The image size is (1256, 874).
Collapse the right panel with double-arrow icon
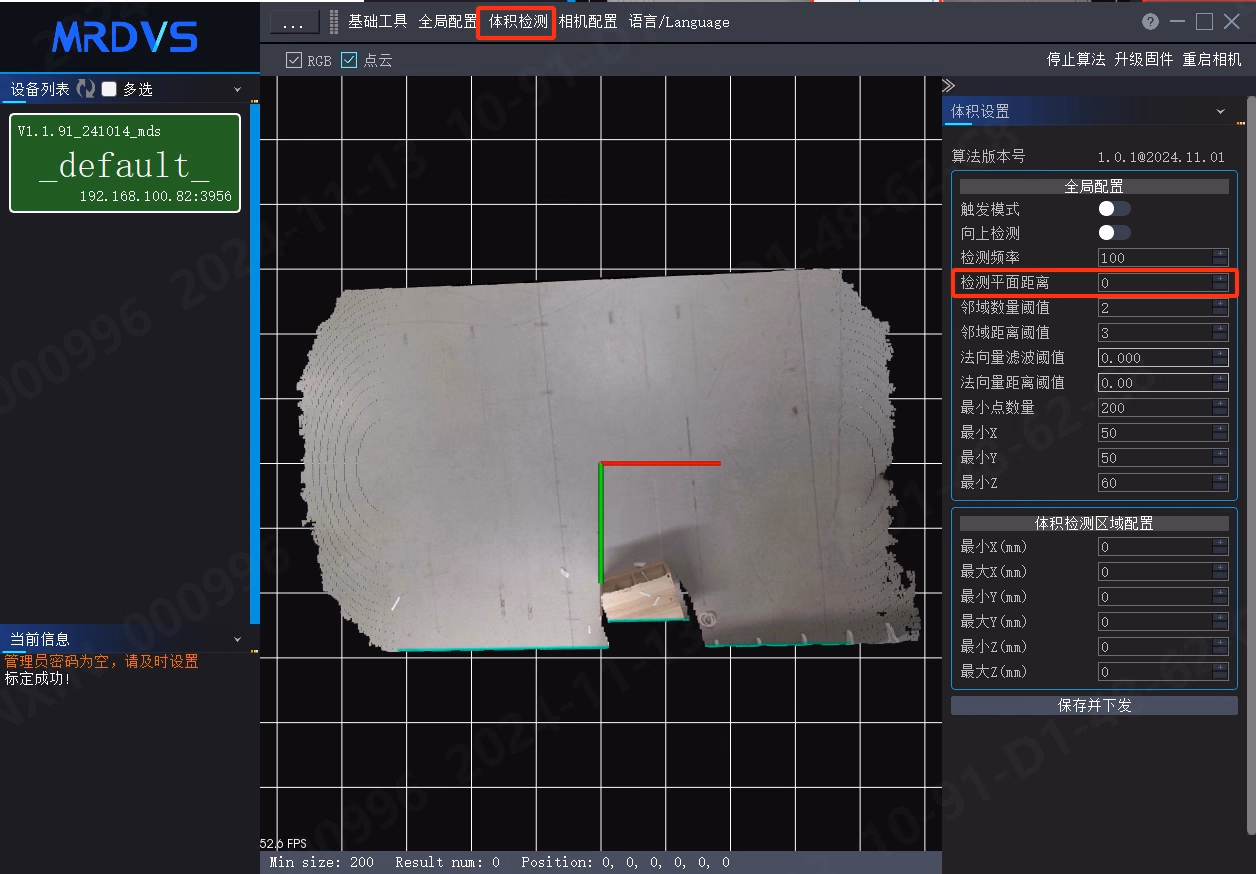point(949,86)
